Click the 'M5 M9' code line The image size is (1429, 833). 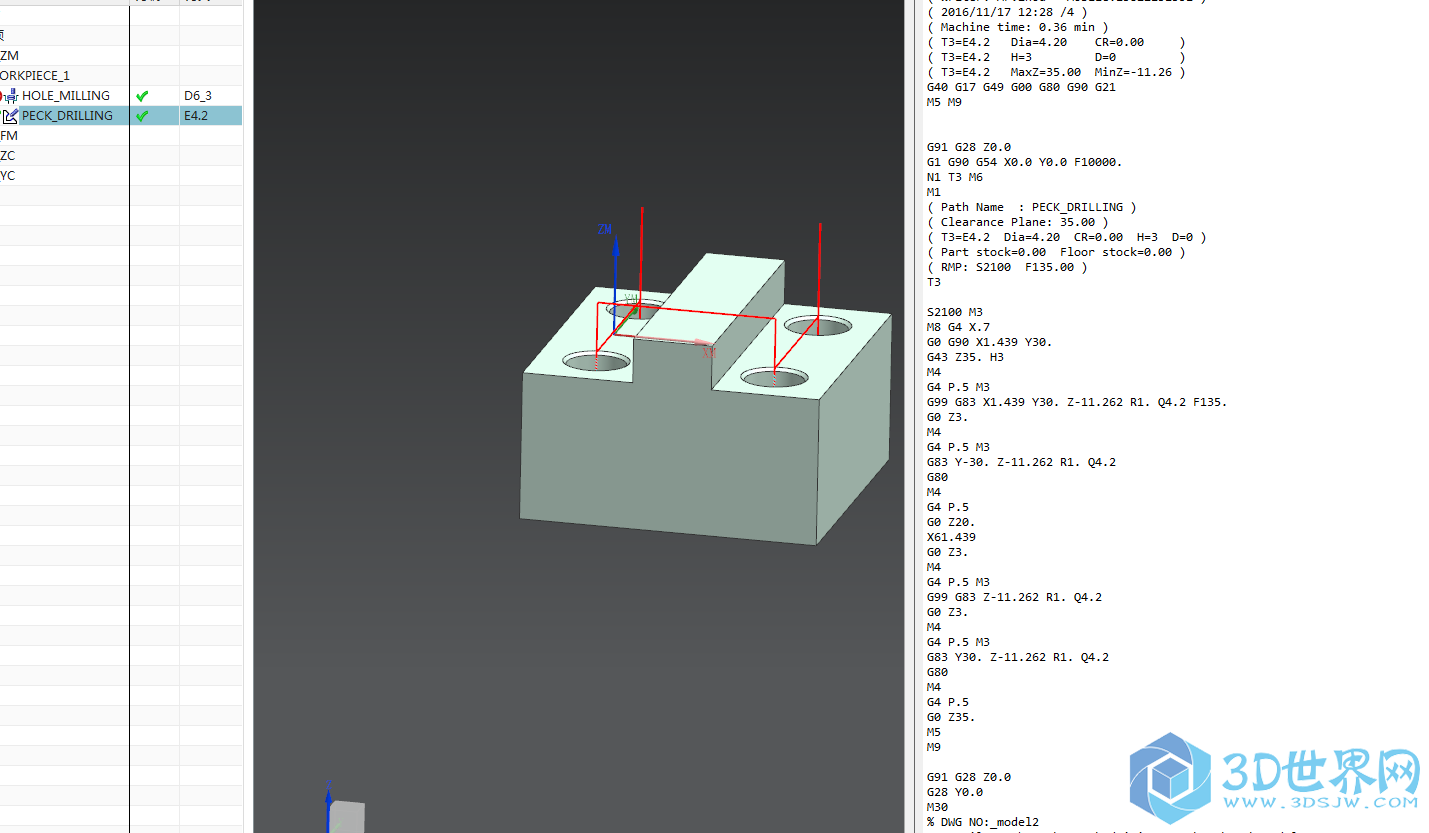tap(944, 102)
